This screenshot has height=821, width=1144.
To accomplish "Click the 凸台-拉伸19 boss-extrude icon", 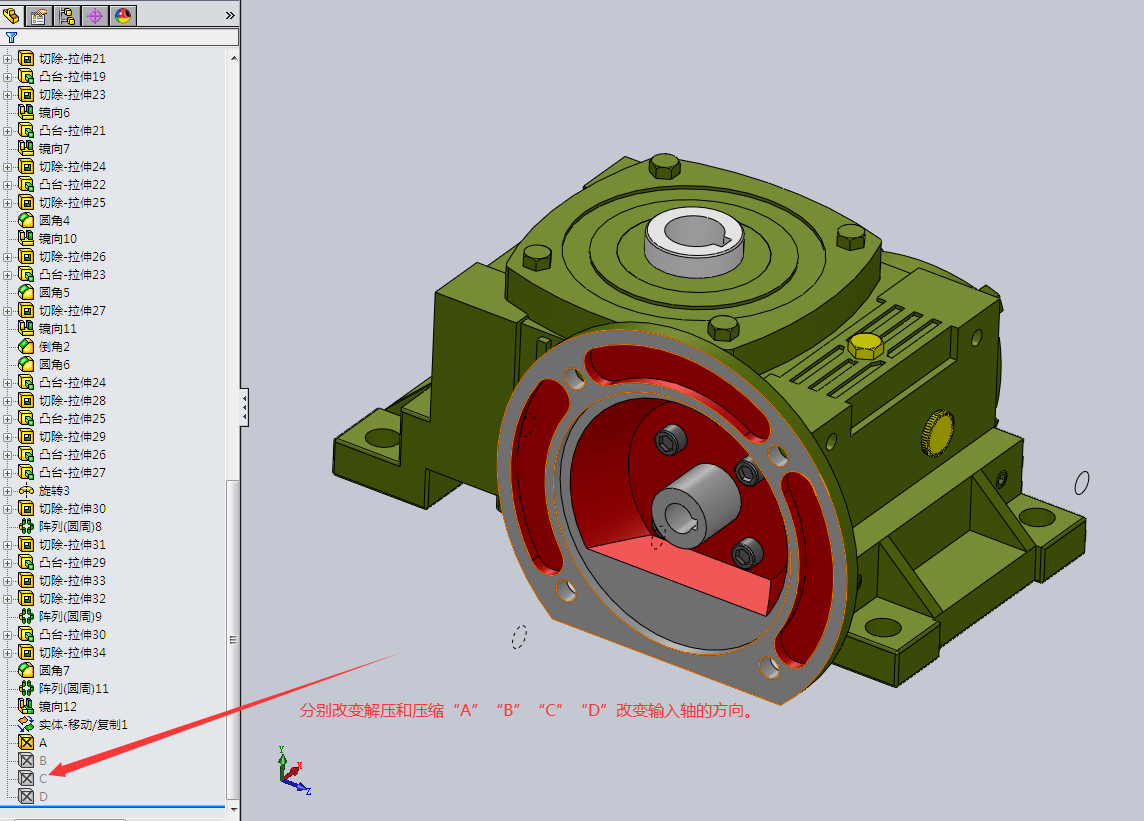I will pyautogui.click(x=26, y=77).
